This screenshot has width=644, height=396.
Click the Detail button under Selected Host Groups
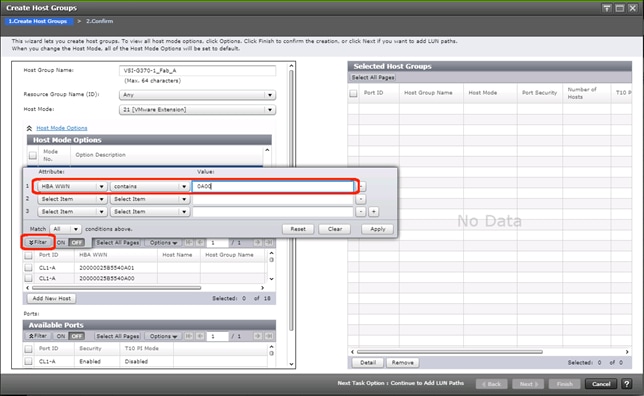click(x=368, y=363)
